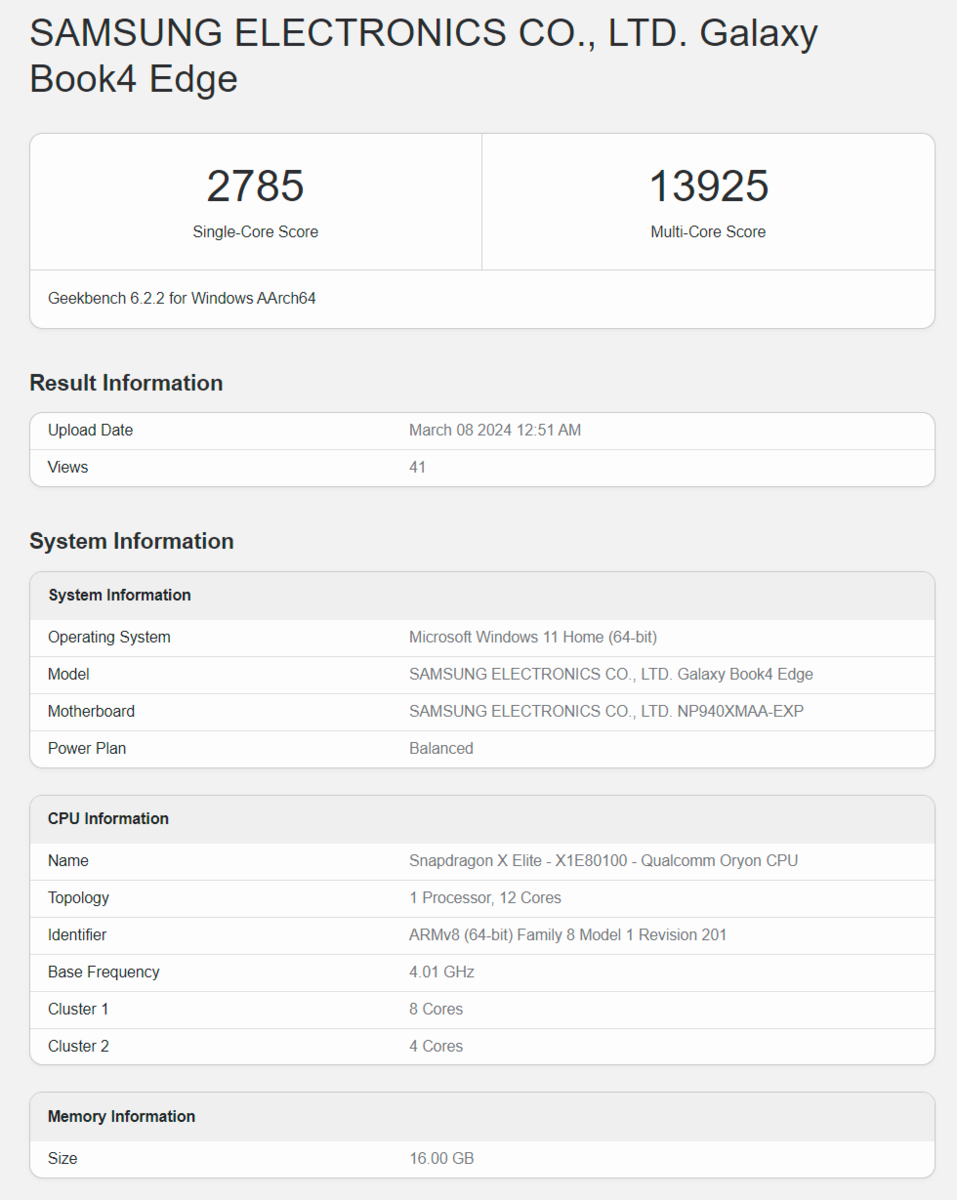The image size is (957, 1200).
Task: Click the Views count value 41
Action: [417, 467]
